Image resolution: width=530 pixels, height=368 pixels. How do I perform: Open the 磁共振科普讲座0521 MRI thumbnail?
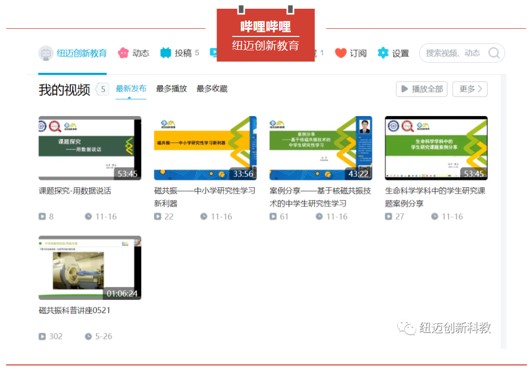(90, 268)
